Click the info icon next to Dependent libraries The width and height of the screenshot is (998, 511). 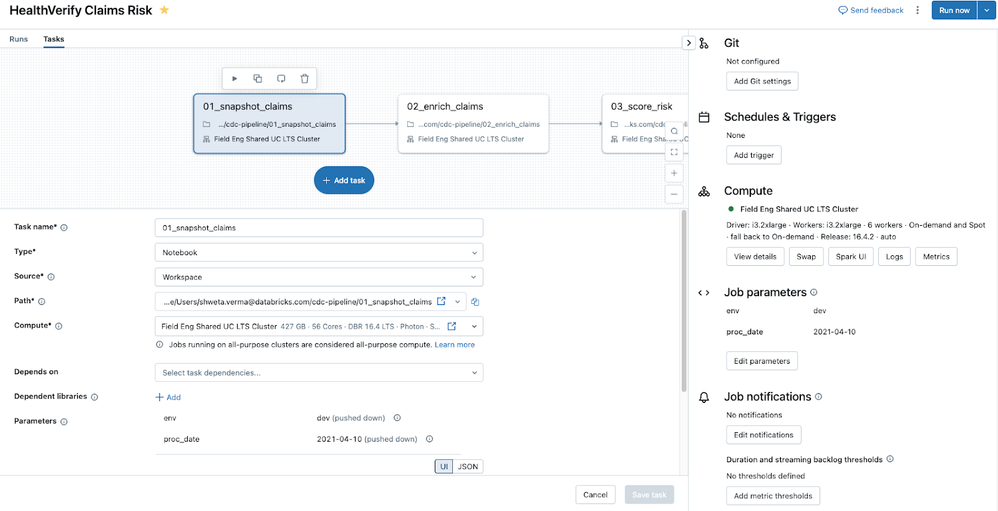94,396
